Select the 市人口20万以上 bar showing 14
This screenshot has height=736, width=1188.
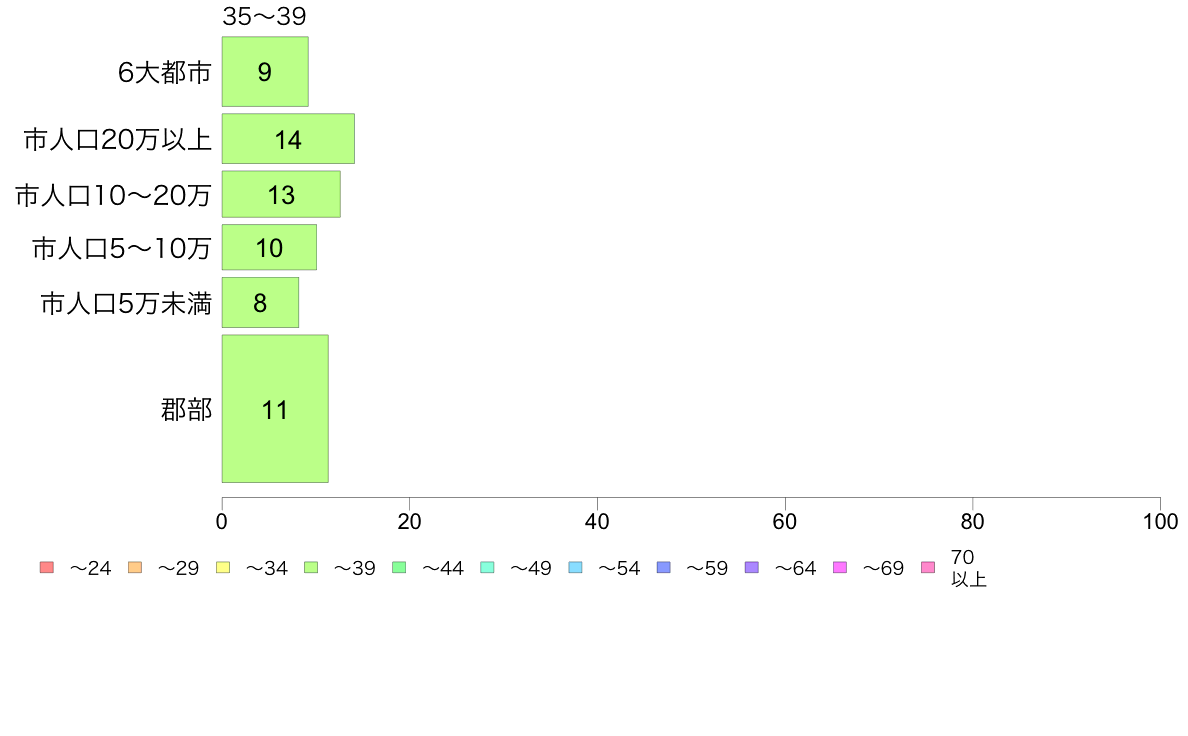coord(288,139)
